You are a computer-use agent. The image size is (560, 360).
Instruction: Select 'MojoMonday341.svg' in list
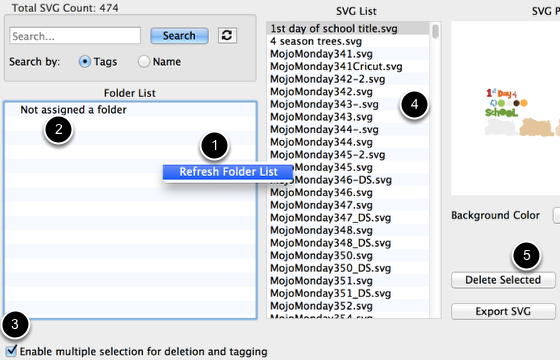pyautogui.click(x=348, y=54)
